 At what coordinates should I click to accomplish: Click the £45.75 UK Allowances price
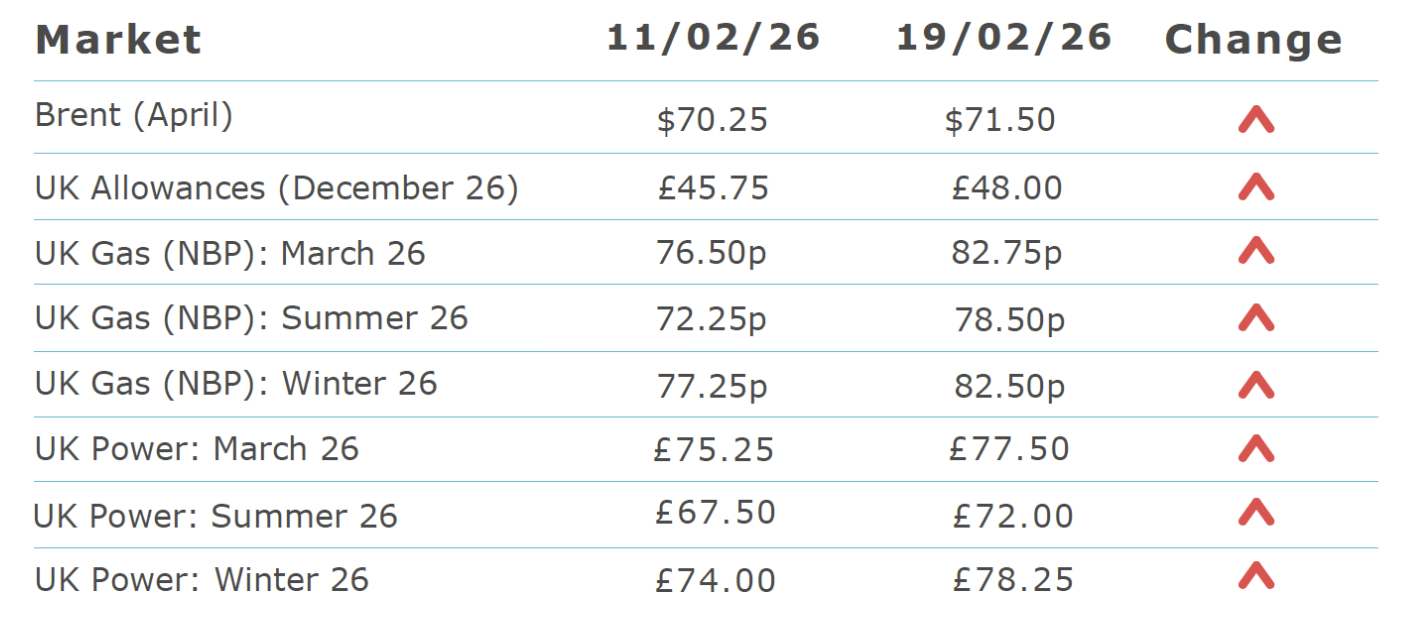713,188
